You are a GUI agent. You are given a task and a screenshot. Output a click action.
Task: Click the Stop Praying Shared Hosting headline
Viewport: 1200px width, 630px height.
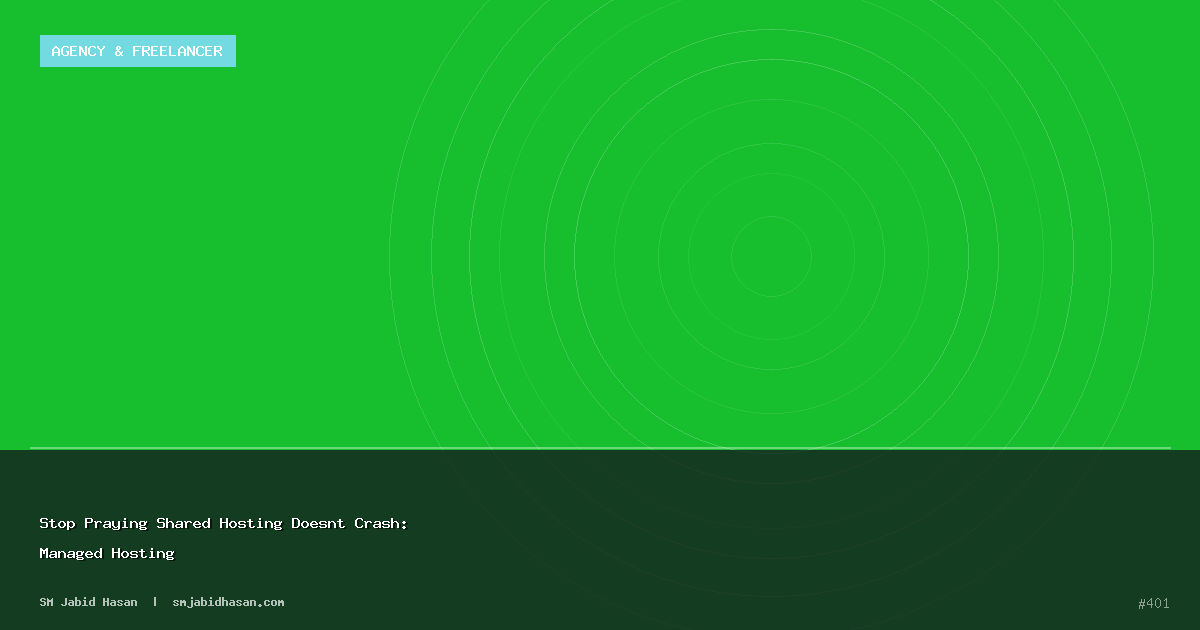click(x=223, y=523)
